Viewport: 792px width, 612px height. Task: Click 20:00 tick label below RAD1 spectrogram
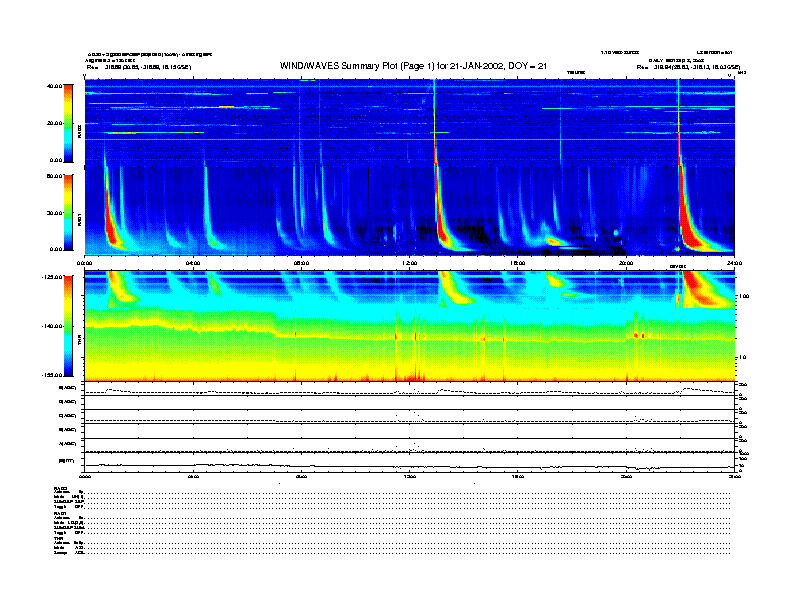[x=626, y=263]
